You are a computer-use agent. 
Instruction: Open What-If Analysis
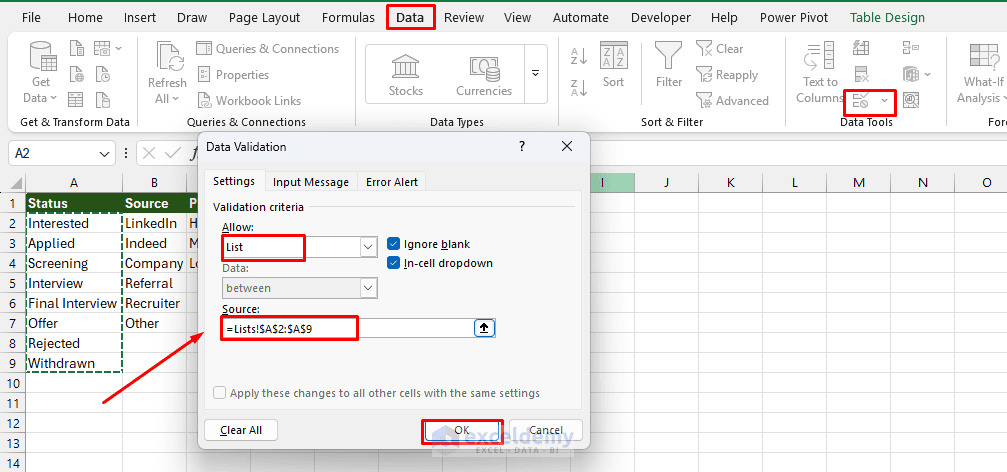983,71
